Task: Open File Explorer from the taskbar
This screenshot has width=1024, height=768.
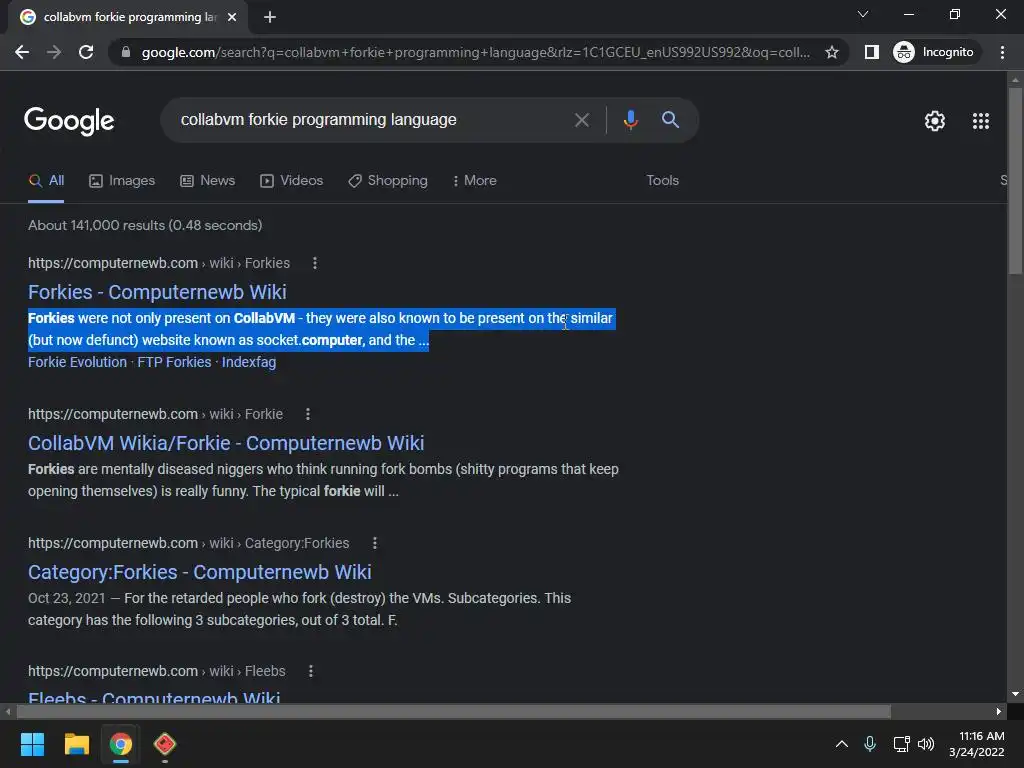Action: (x=76, y=744)
